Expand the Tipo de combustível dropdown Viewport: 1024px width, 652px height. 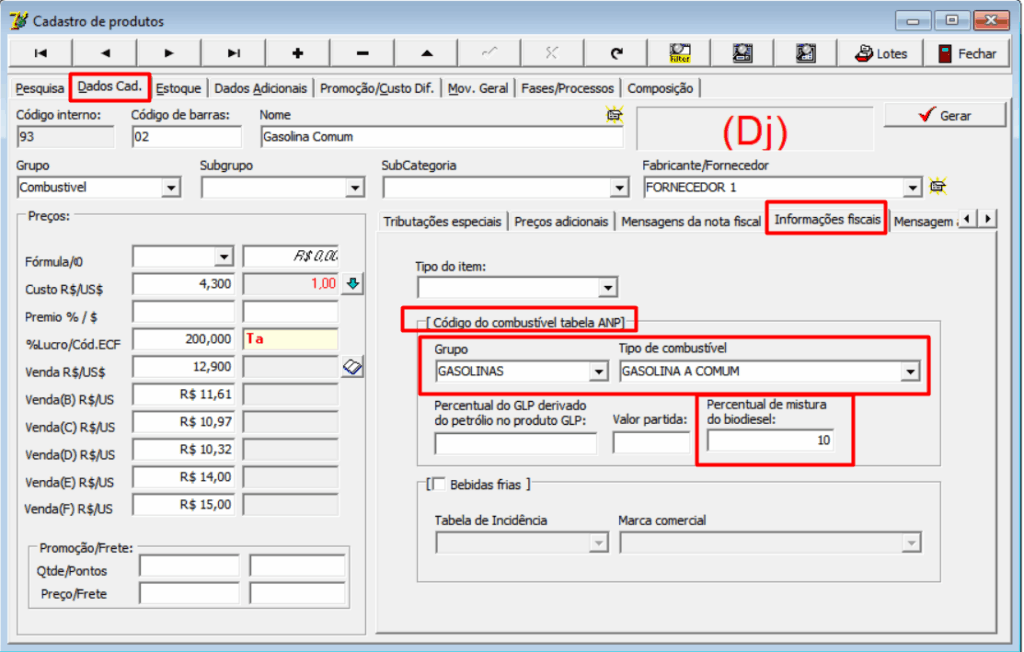pos(909,371)
